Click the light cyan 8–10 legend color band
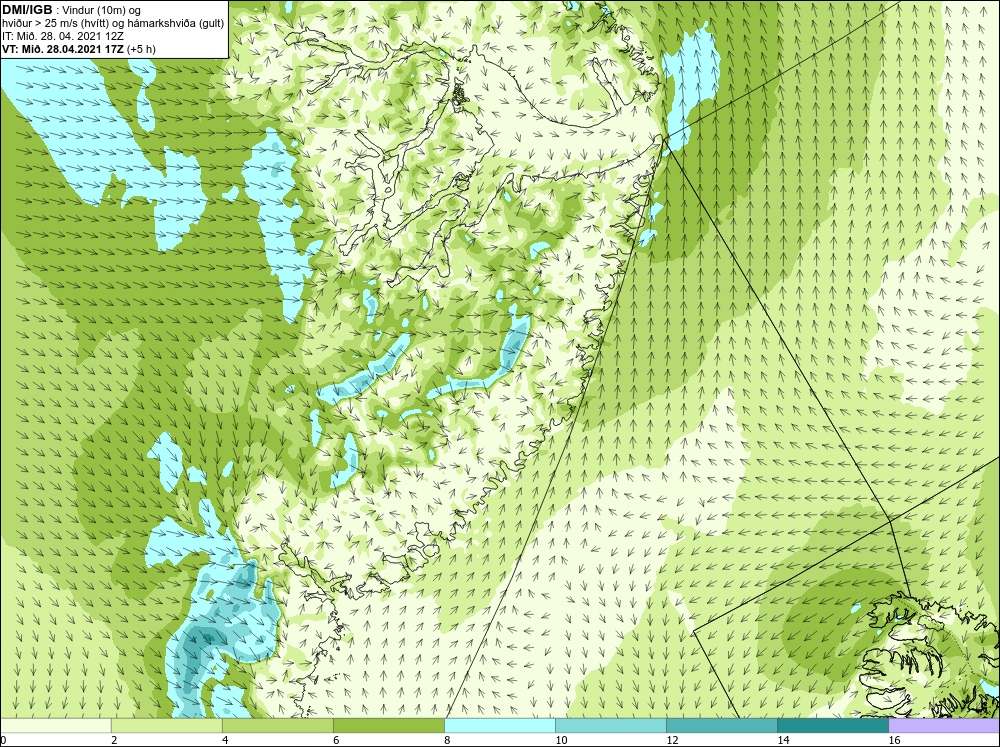Screen dimensions: 1000x747 [500, 725]
